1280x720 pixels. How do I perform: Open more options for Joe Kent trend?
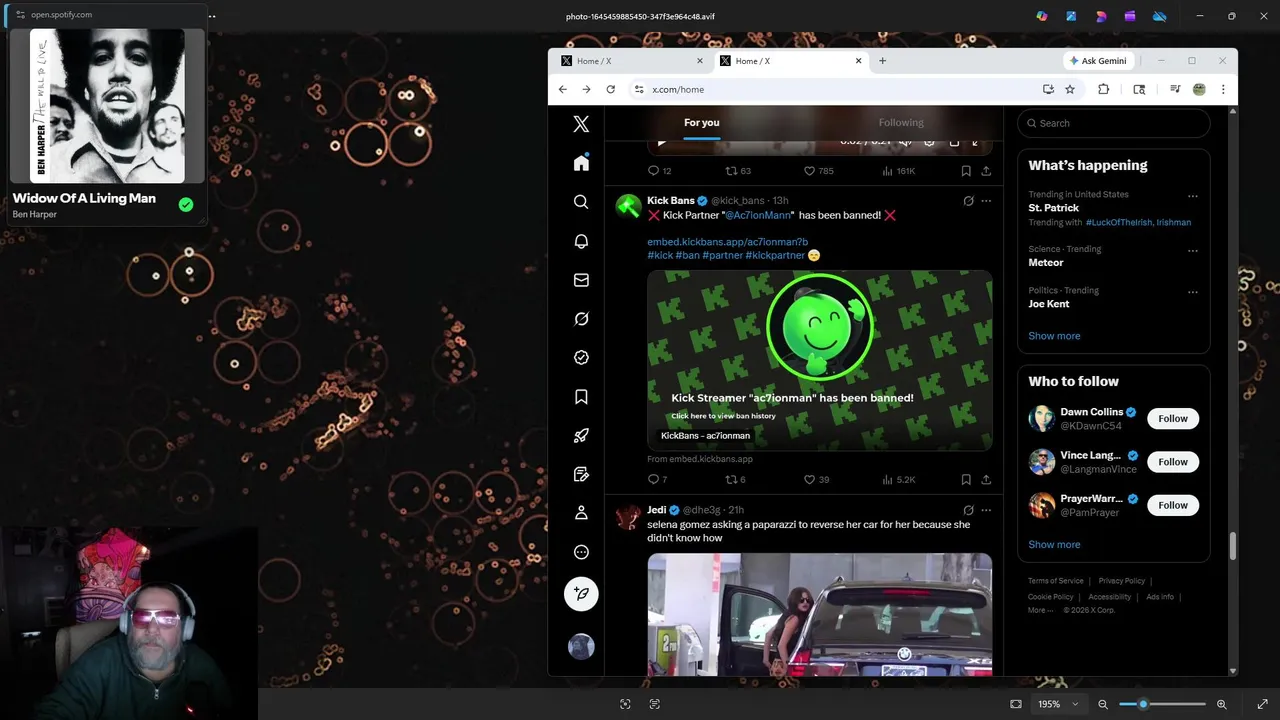[1192, 292]
